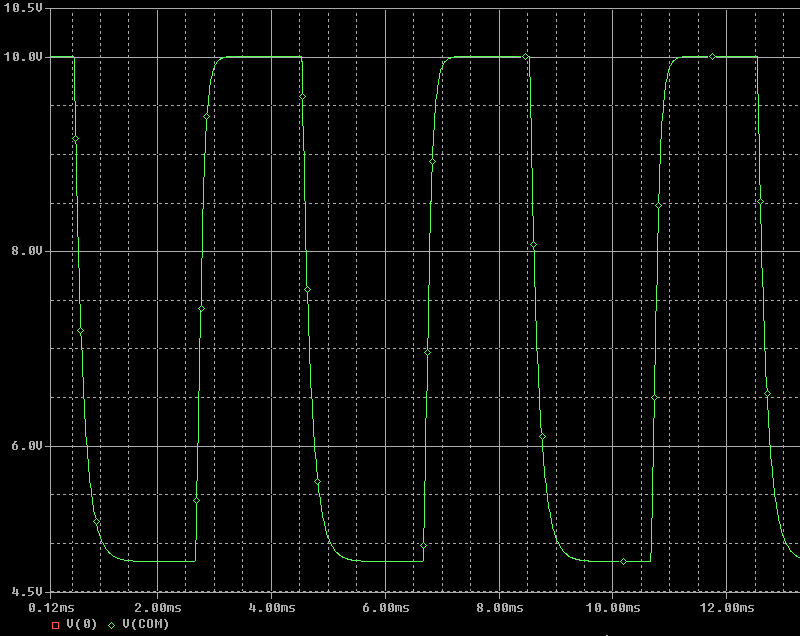Click the 8.00ms X-axis label
800x636 pixels.
pyautogui.click(x=499, y=607)
